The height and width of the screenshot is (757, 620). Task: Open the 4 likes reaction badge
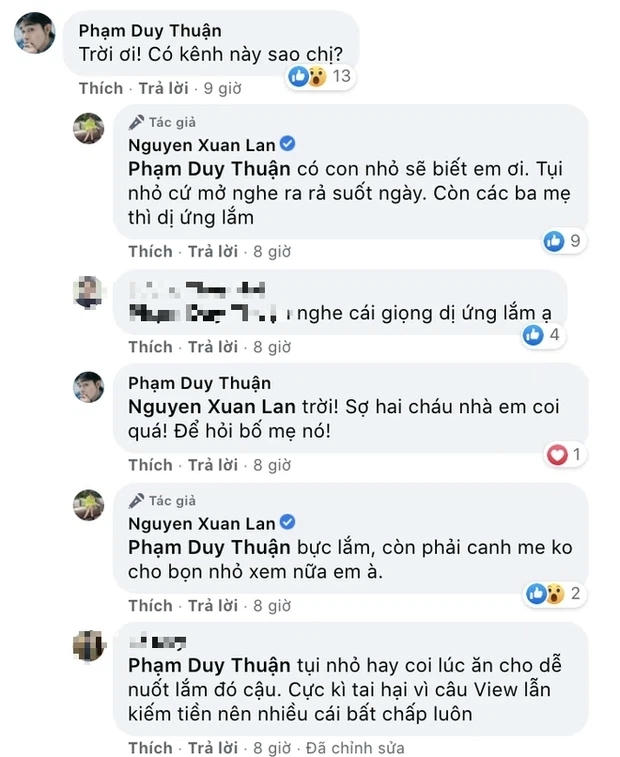(542, 334)
